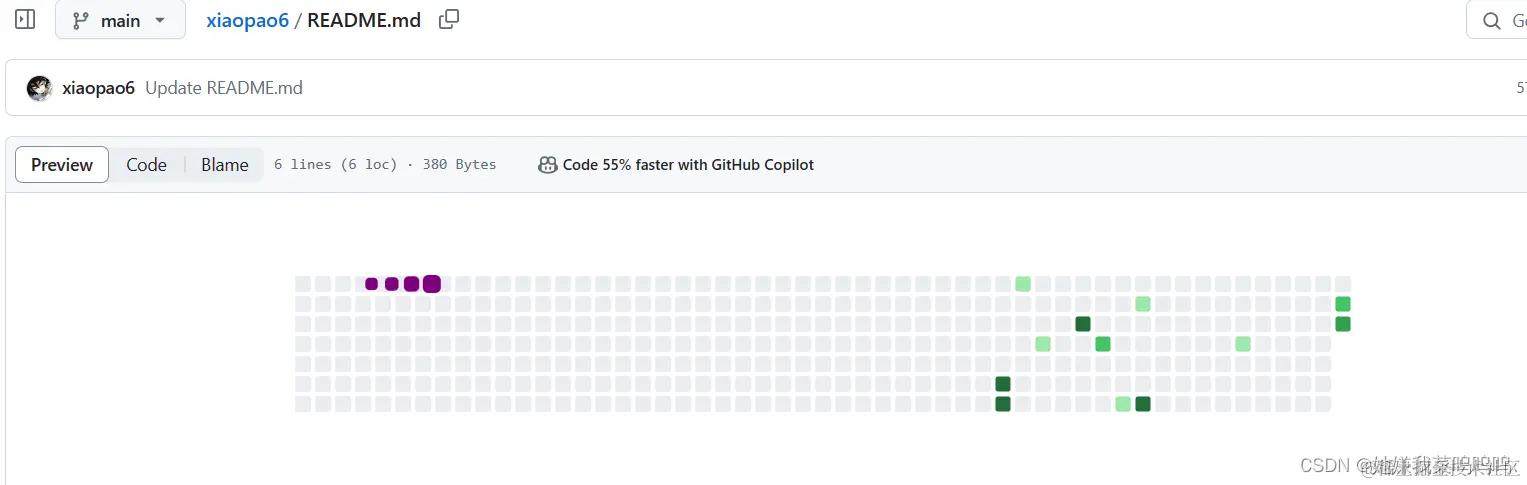Open the xiaopao6 repository breadcrumb link
The height and width of the screenshot is (485, 1527).
247,21
